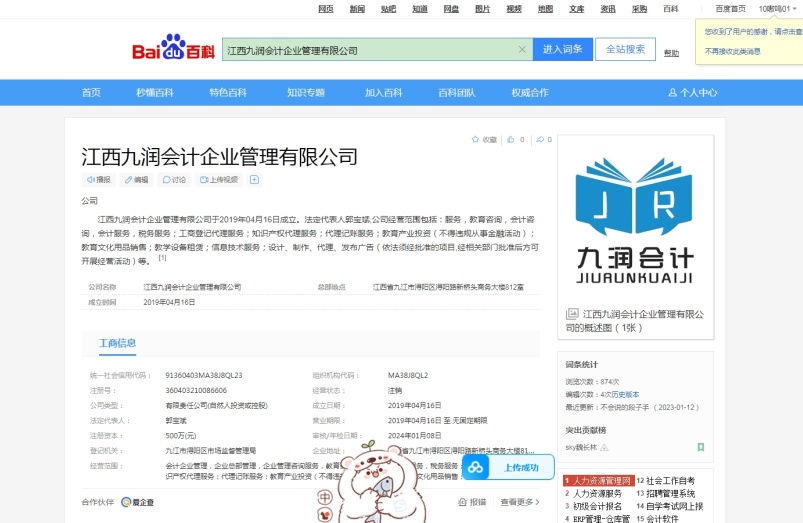Image resolution: width=803 pixels, height=523 pixels.
Task: Click credit code 91360403MA38J8QL23
Action: (x=204, y=375)
